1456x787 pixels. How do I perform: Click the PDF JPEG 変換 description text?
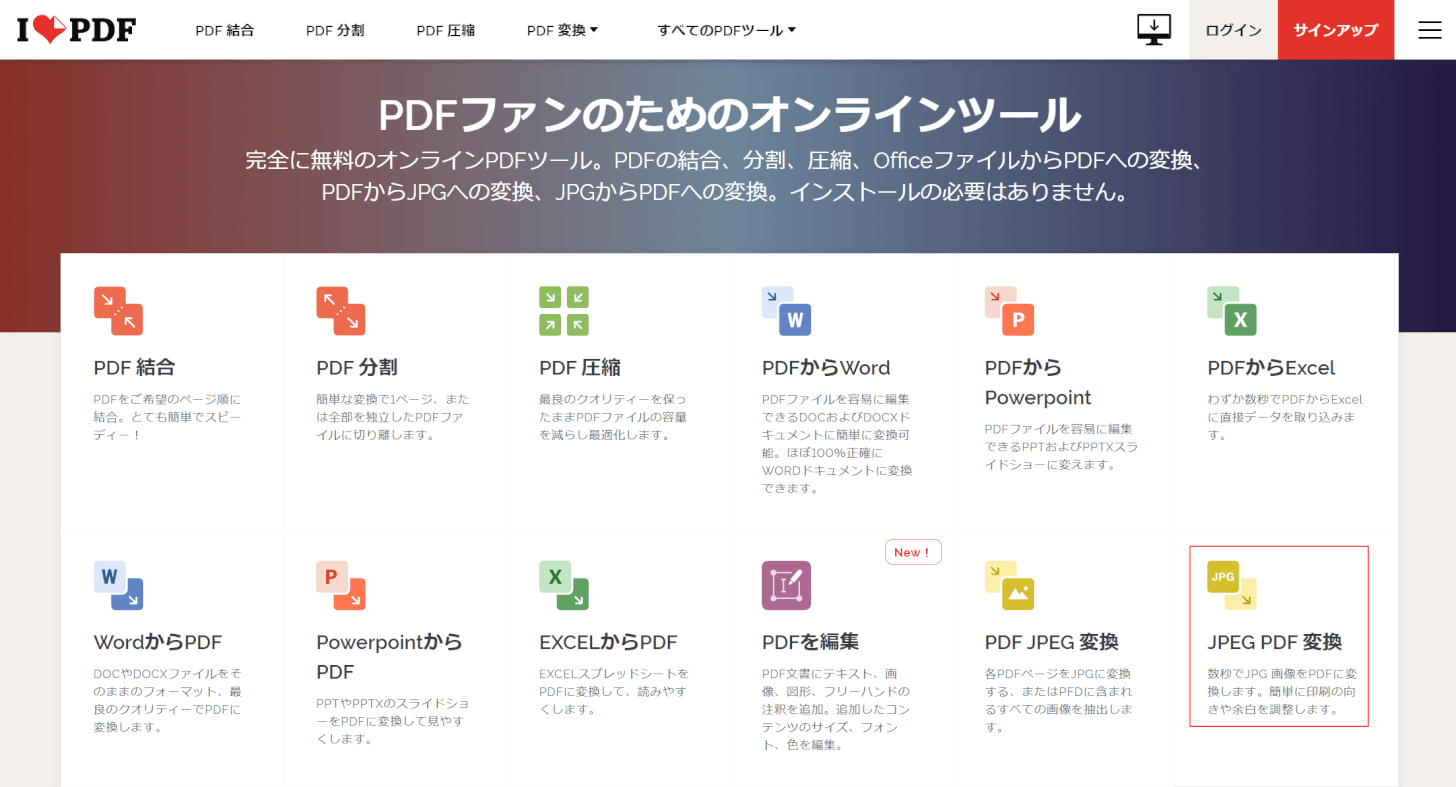pyautogui.click(x=1059, y=700)
